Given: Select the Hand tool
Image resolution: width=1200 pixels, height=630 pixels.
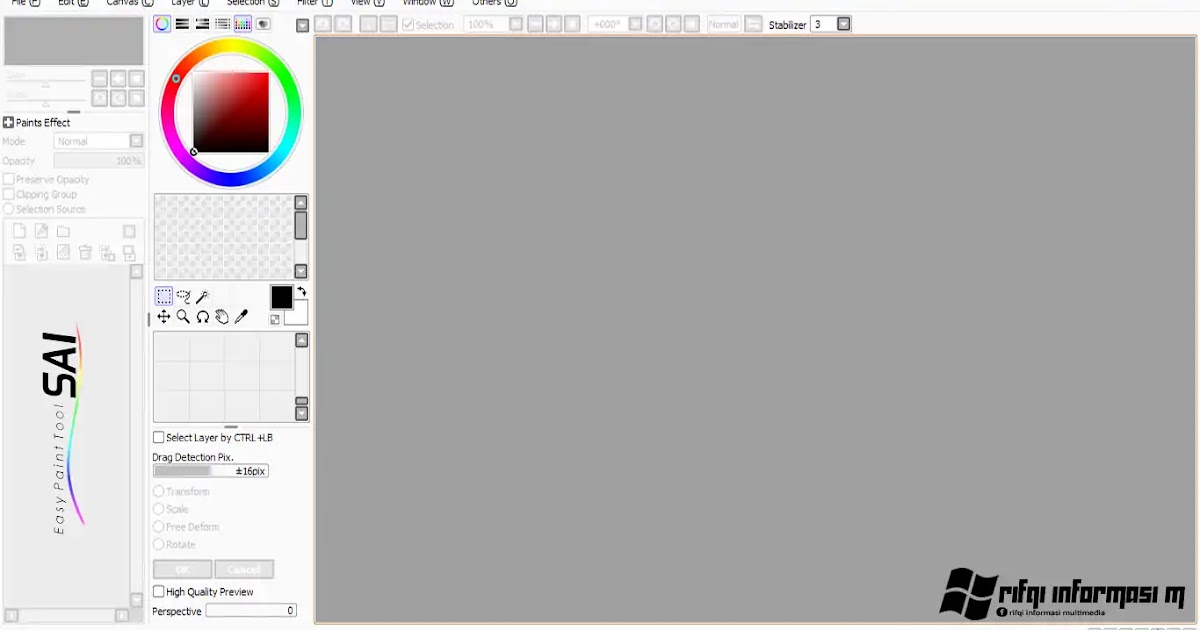Looking at the screenshot, I should click(222, 316).
